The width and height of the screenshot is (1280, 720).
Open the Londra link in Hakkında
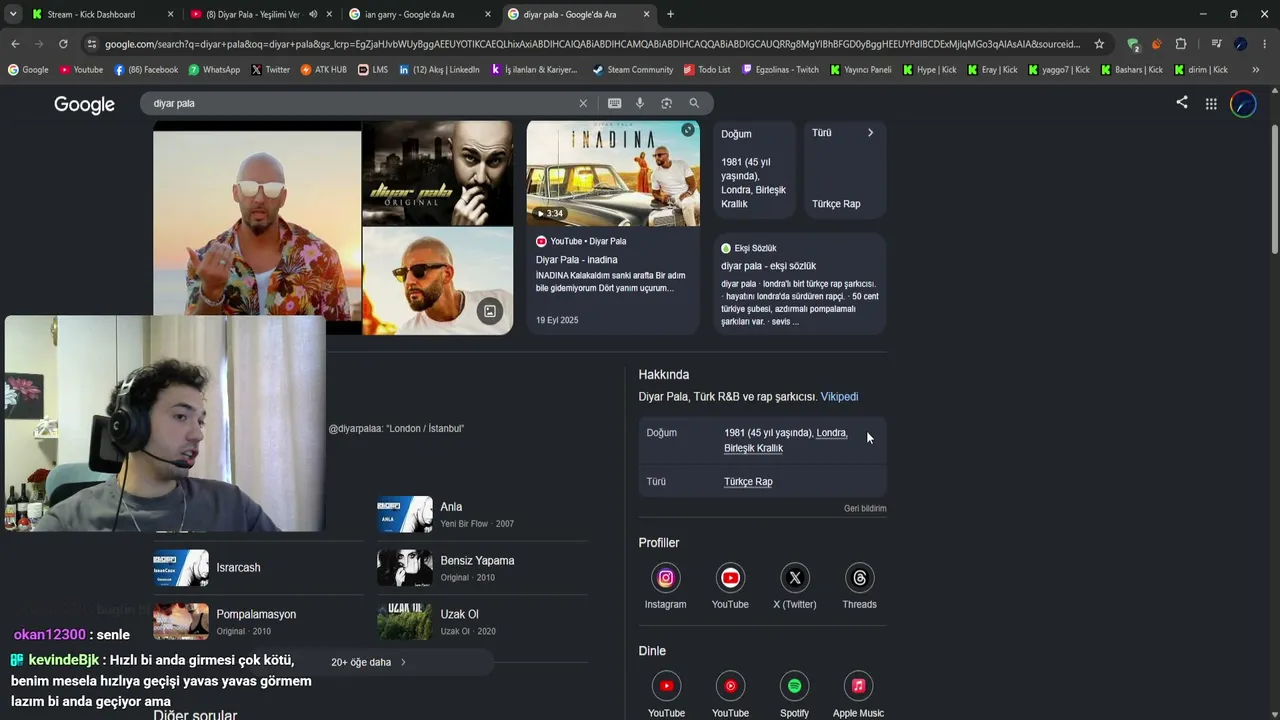click(x=832, y=433)
